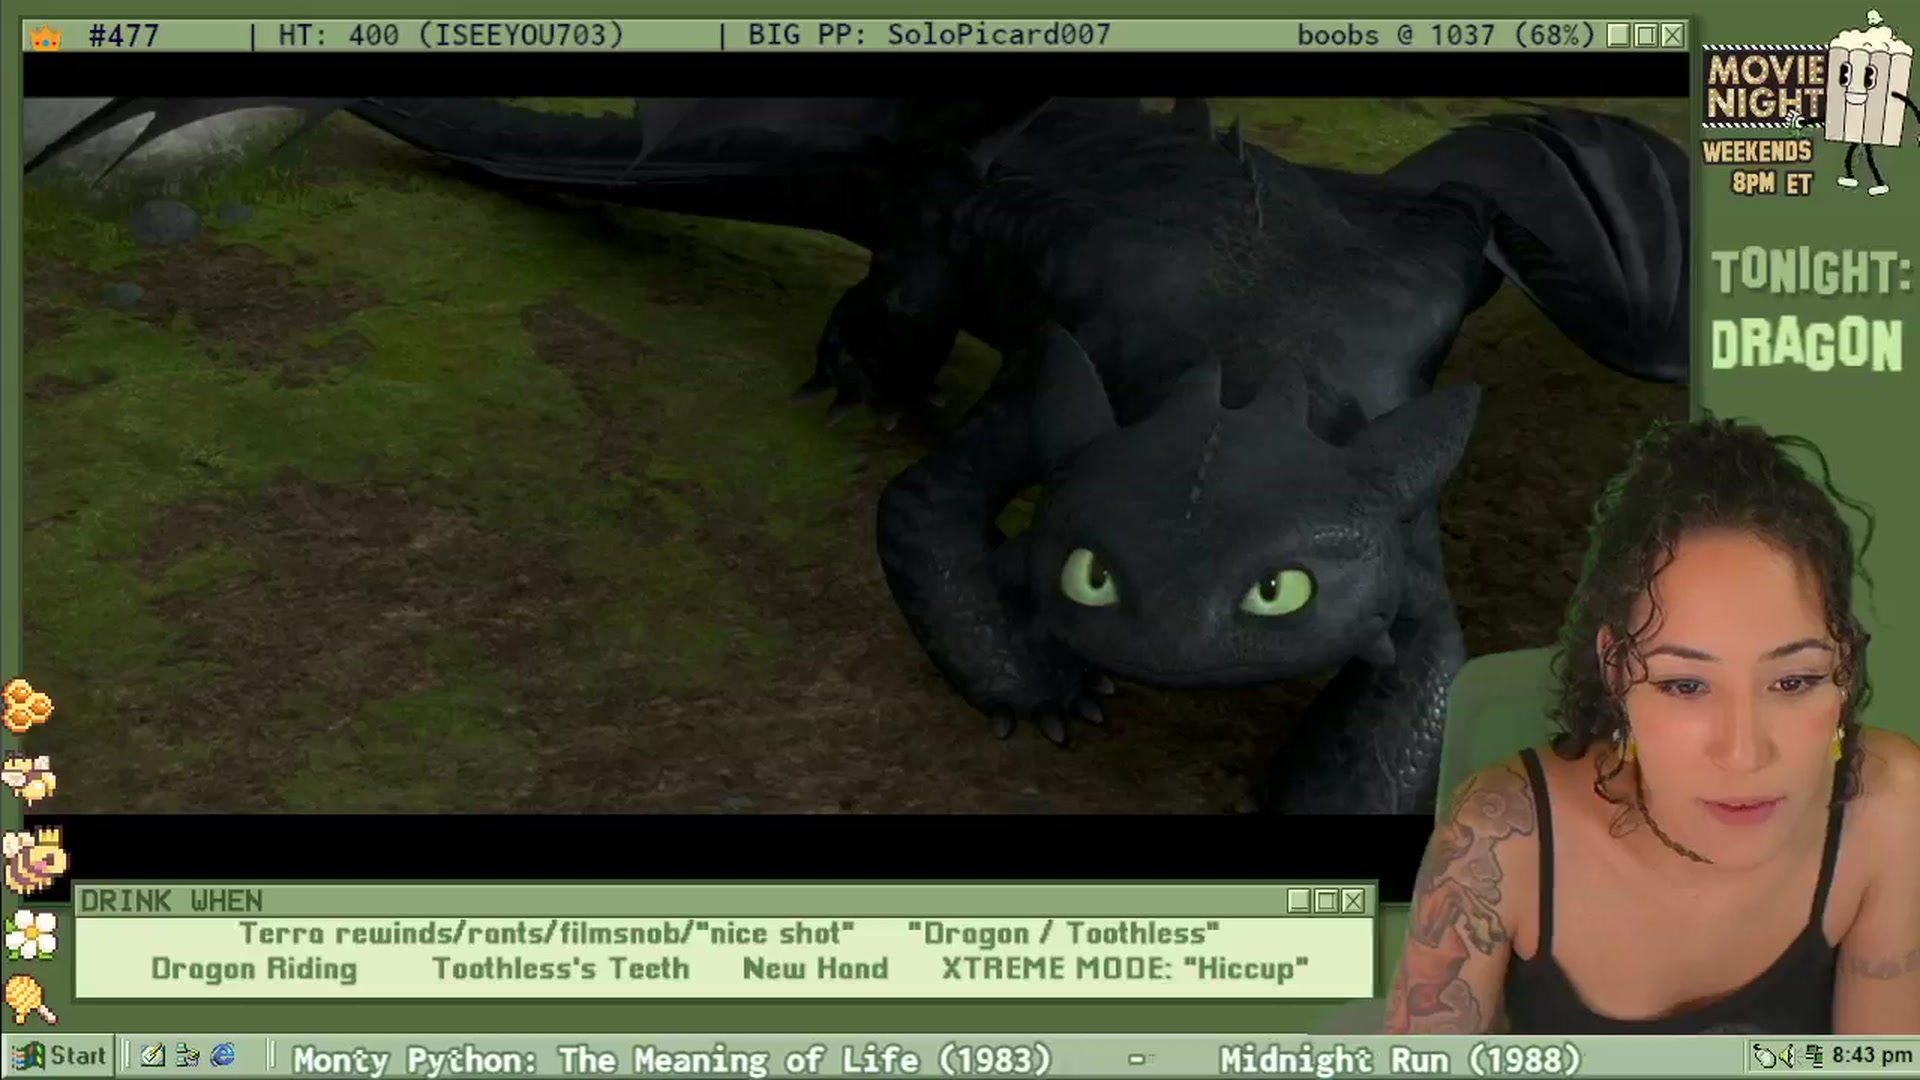
Task: Click the crown icon beside #477
Action: click(46, 37)
